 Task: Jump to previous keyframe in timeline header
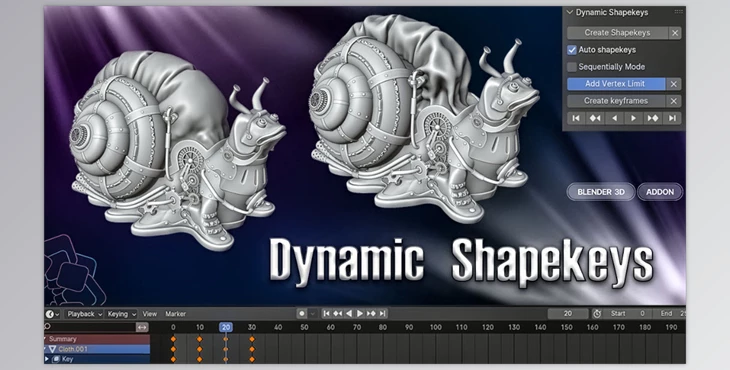coord(338,314)
